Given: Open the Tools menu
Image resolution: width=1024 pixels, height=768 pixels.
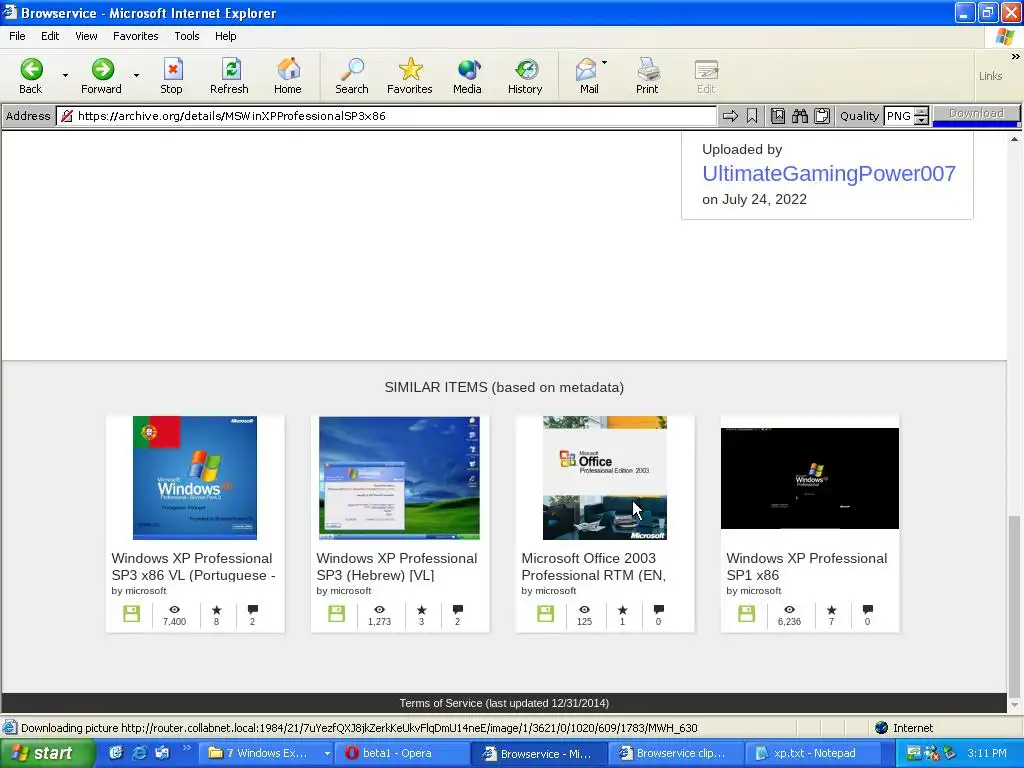Looking at the screenshot, I should 187,36.
